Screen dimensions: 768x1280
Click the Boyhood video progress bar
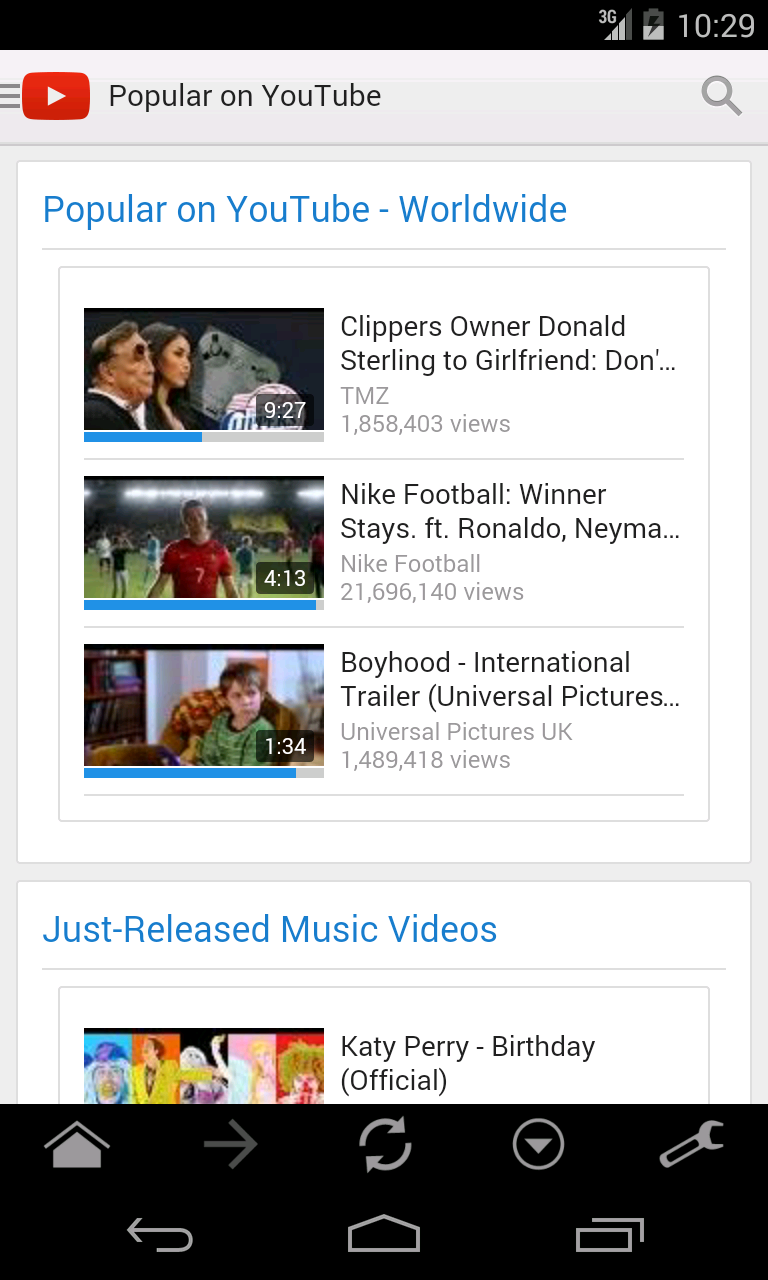(204, 773)
